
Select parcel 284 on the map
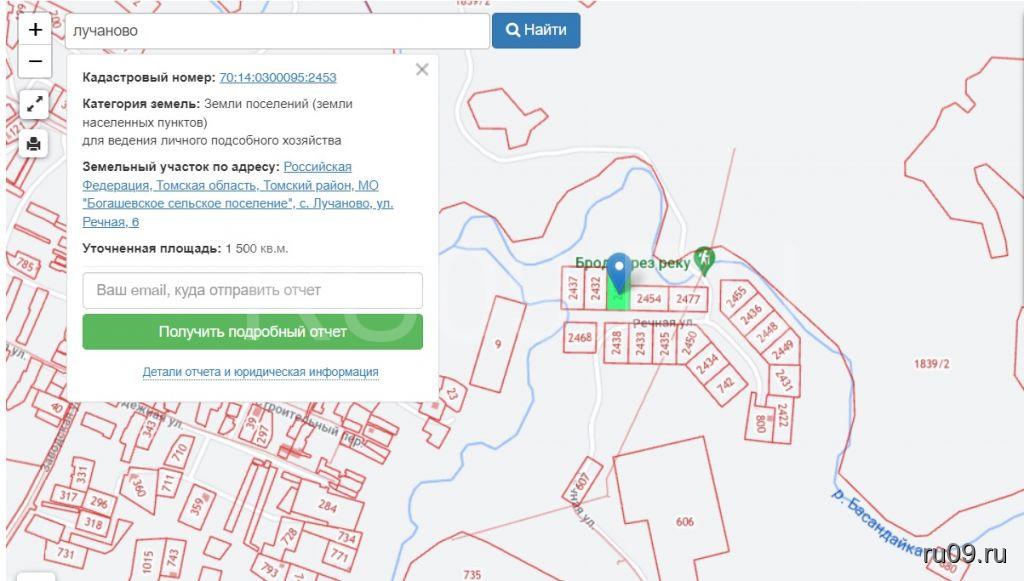(x=327, y=506)
